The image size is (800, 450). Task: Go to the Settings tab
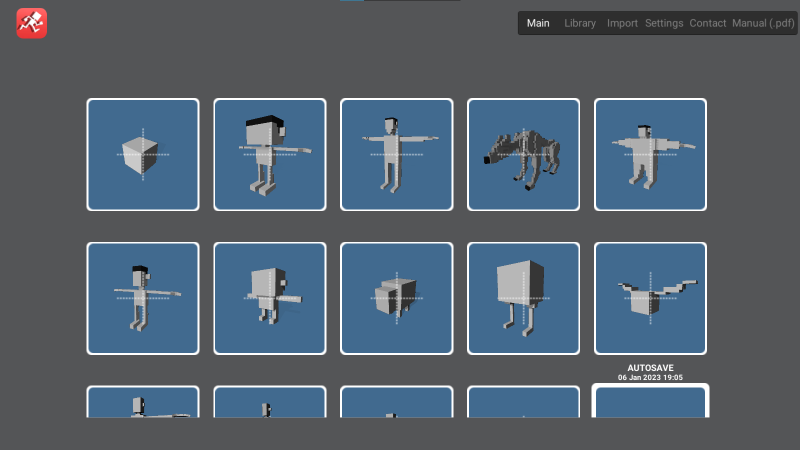(664, 23)
